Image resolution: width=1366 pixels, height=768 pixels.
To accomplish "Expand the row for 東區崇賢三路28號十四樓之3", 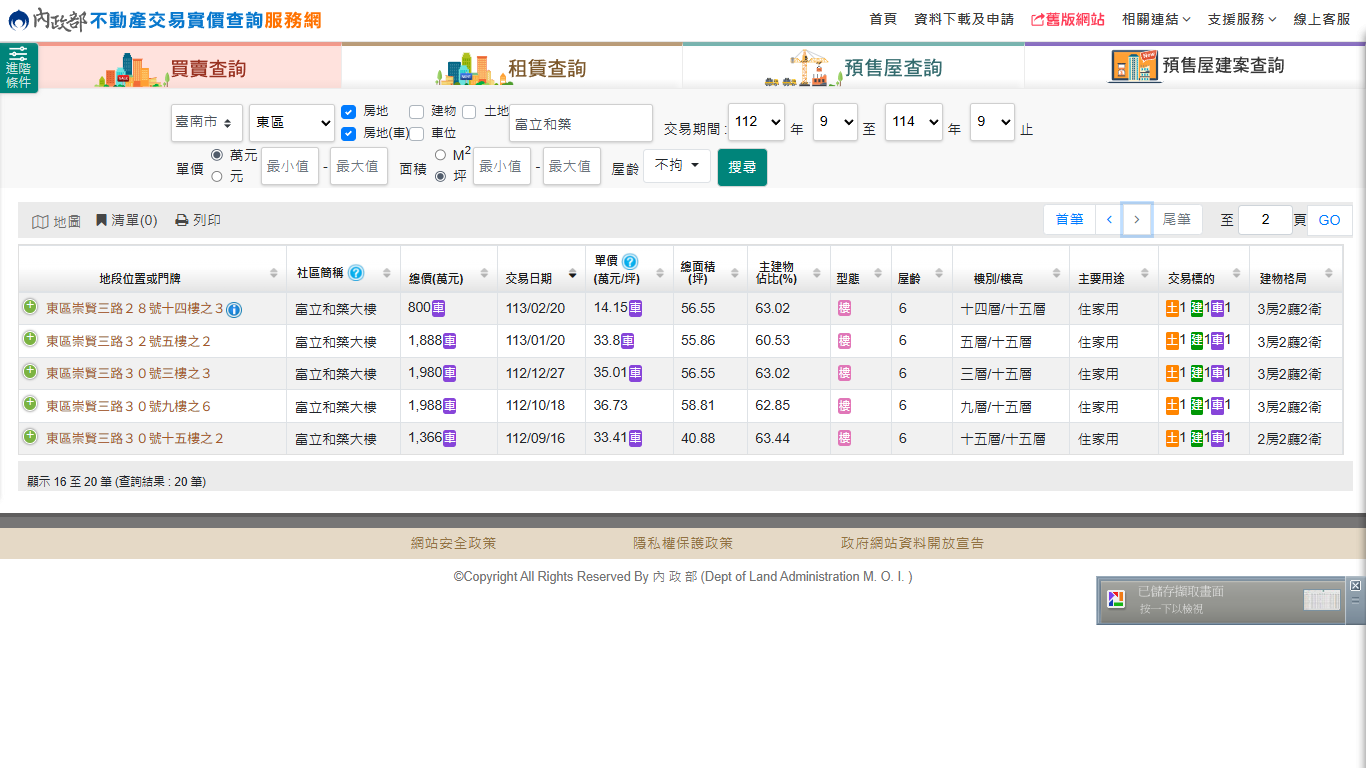I will pos(30,308).
